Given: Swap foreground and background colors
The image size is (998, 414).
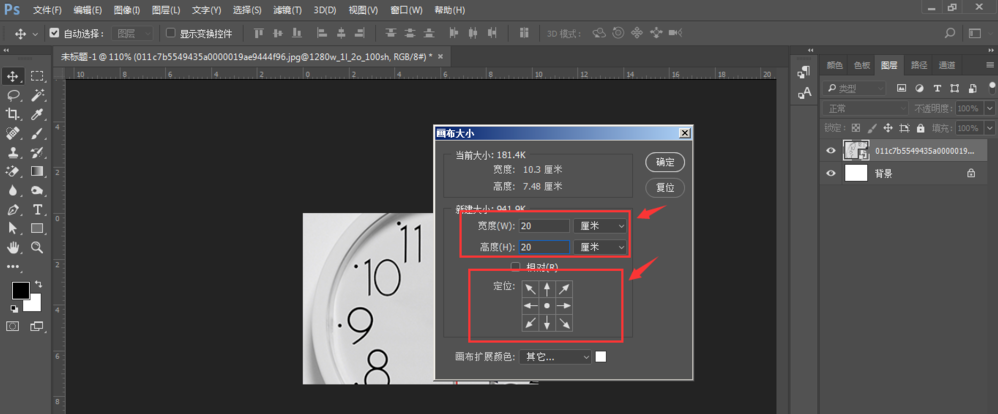Looking at the screenshot, I should pyautogui.click(x=38, y=283).
